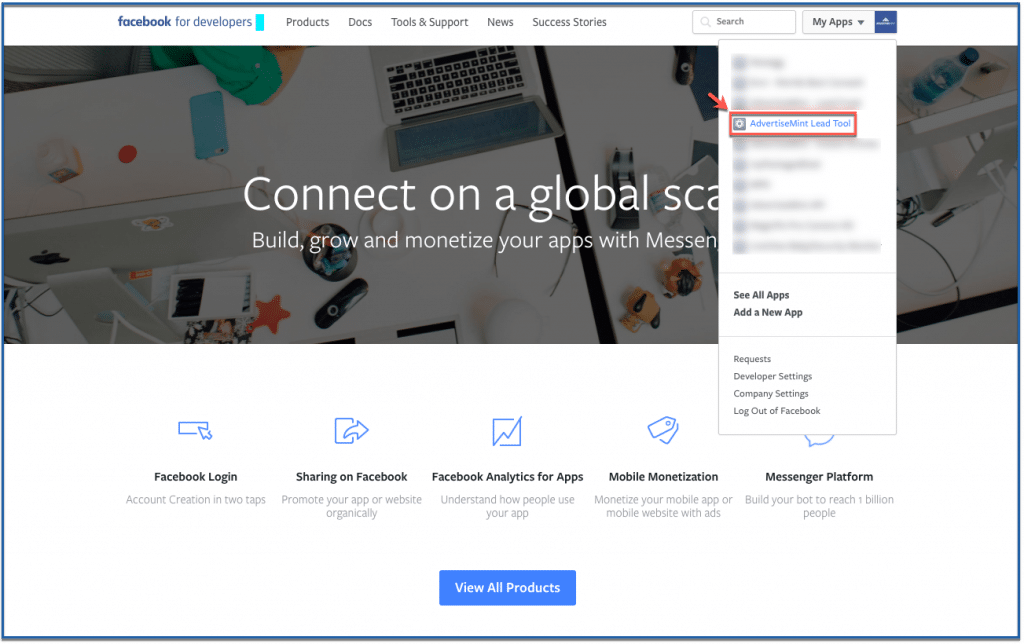Viewport: 1024px width, 644px height.
Task: Click the Facebook for developers logo
Action: coord(185,22)
